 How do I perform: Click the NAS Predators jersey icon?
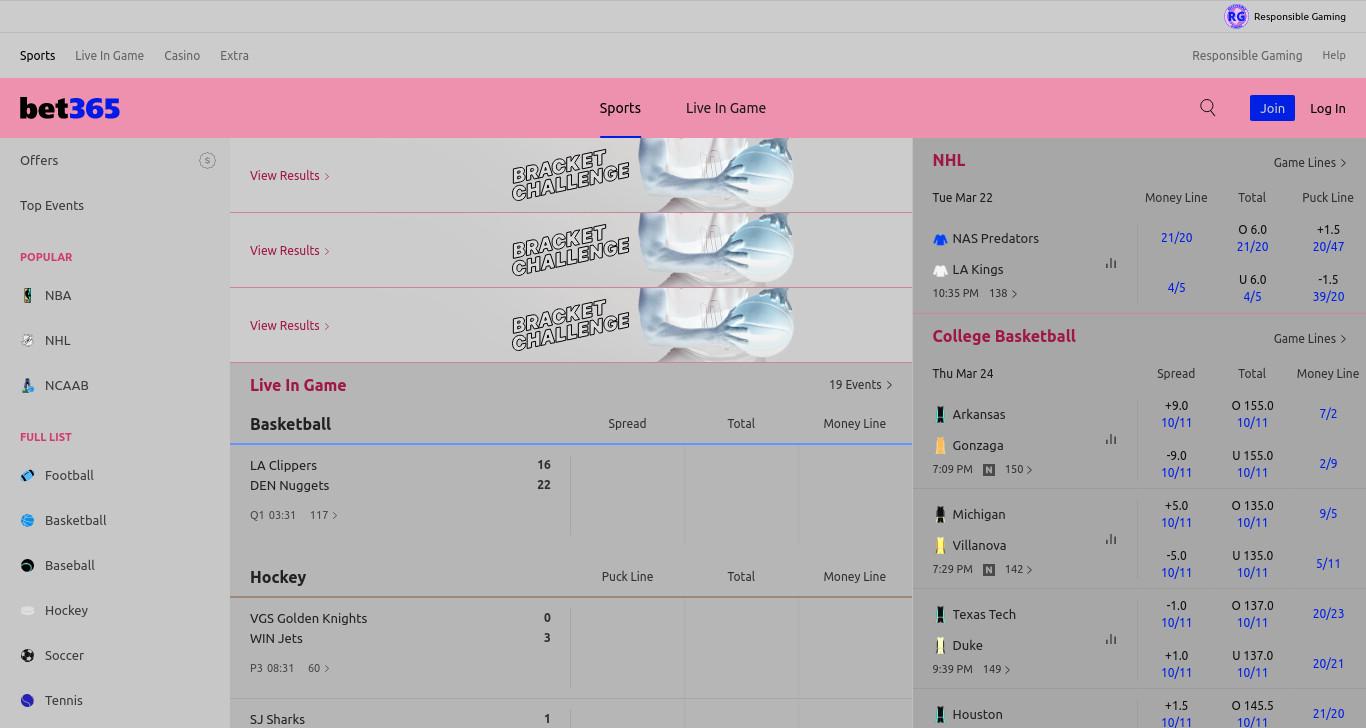(x=940, y=239)
